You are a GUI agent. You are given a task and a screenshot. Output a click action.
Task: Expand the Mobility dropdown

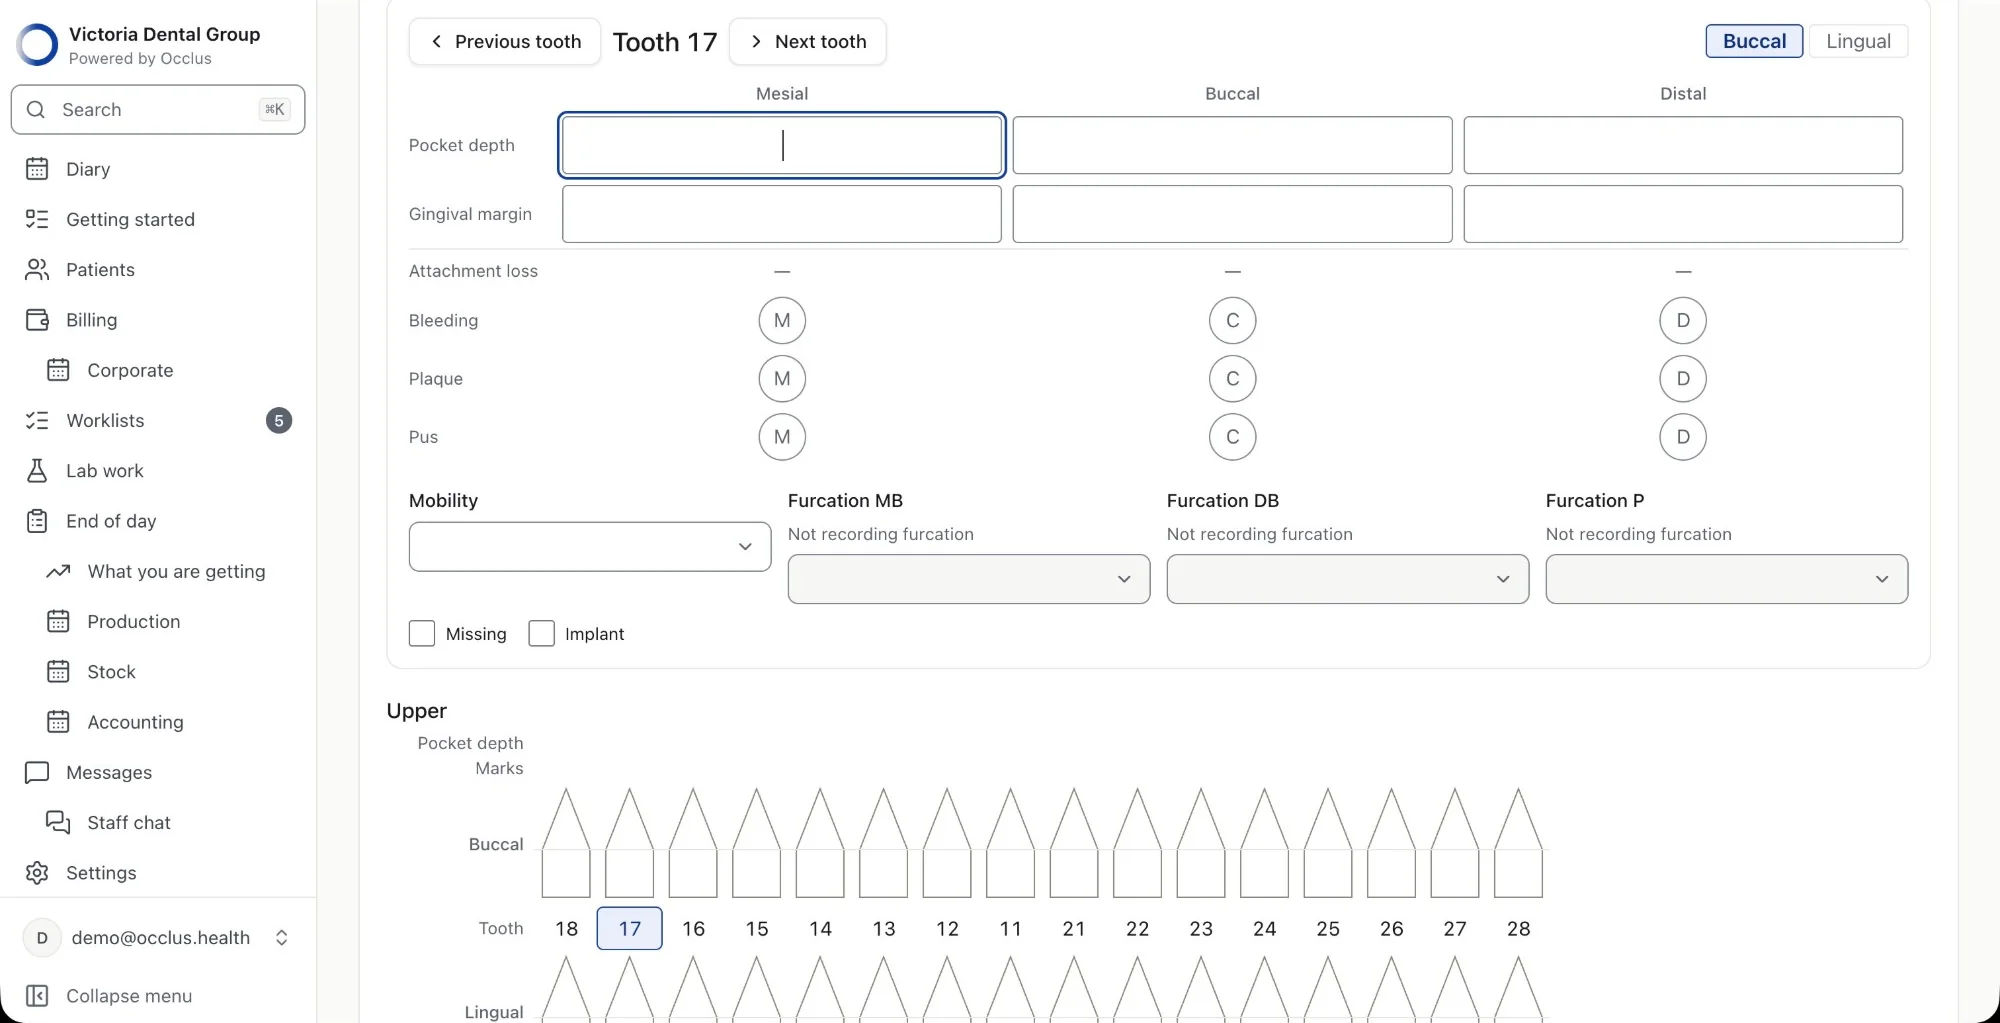pyautogui.click(x=590, y=546)
